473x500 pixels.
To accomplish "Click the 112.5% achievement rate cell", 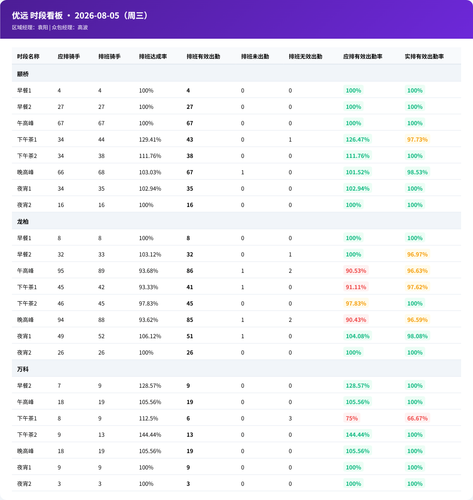I will coord(148,418).
